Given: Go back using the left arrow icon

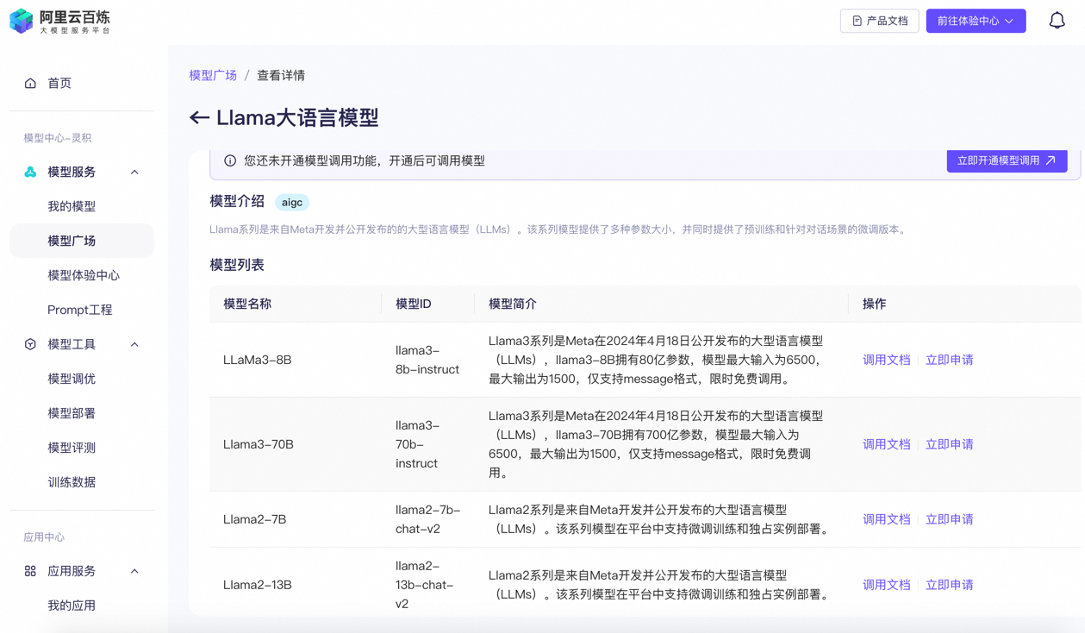Looking at the screenshot, I should (199, 118).
